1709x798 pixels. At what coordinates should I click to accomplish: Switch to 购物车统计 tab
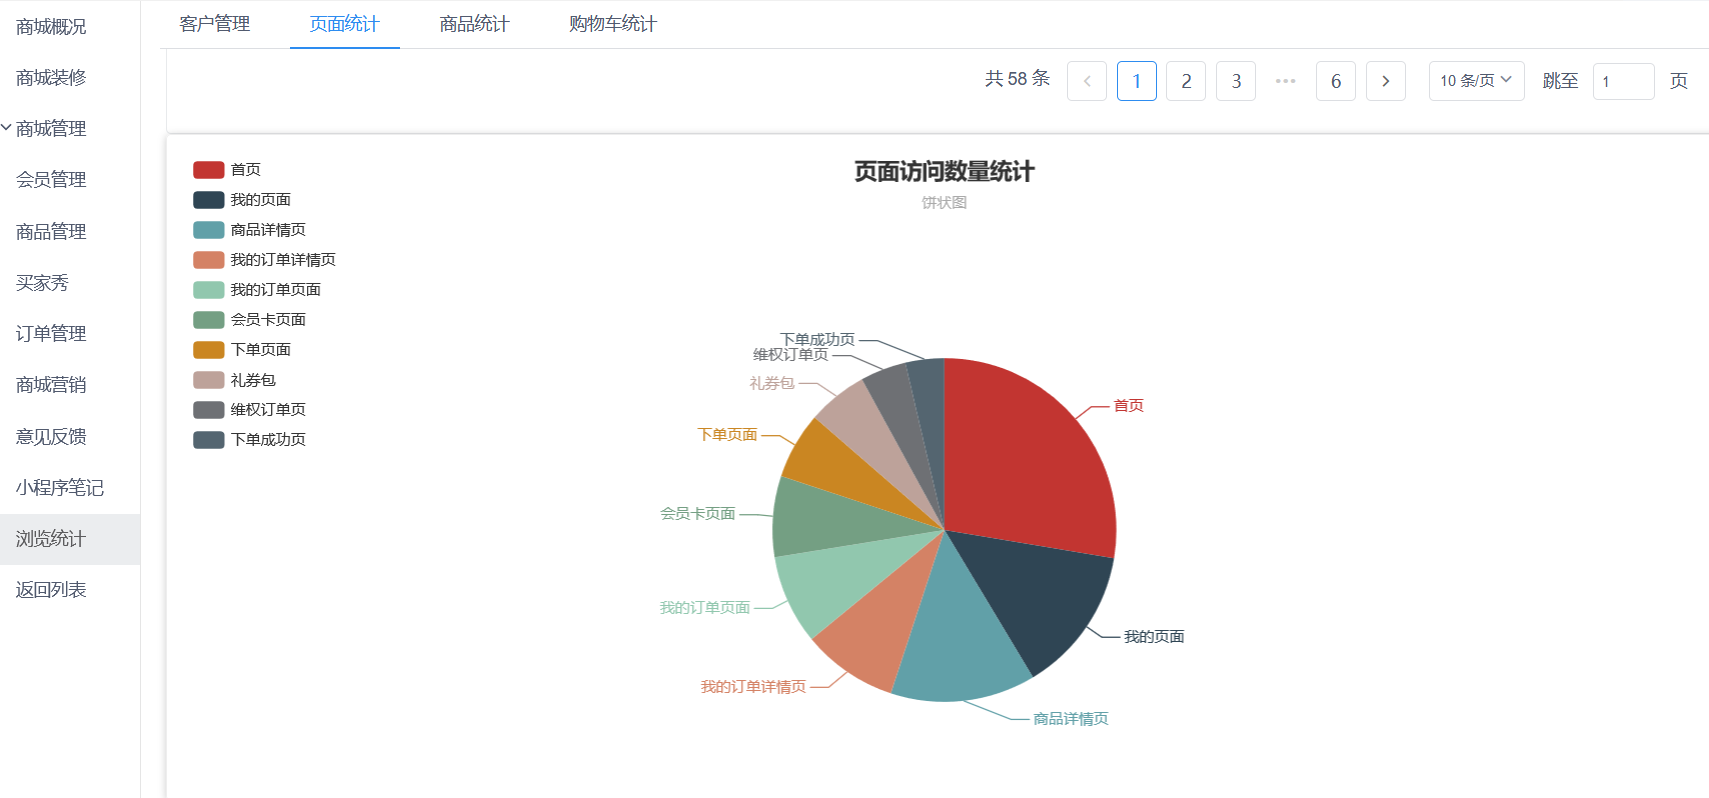[613, 24]
